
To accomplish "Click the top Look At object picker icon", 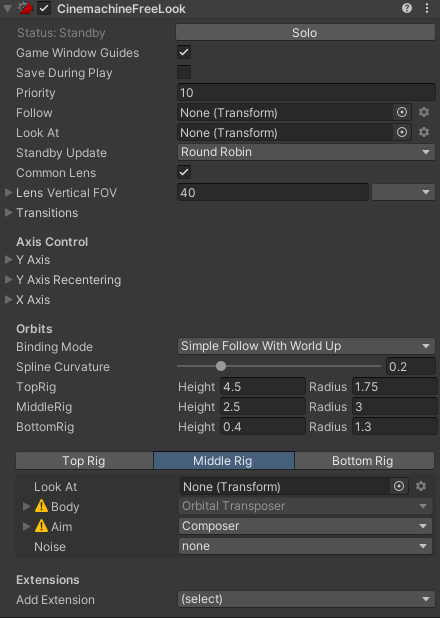I will pos(402,132).
